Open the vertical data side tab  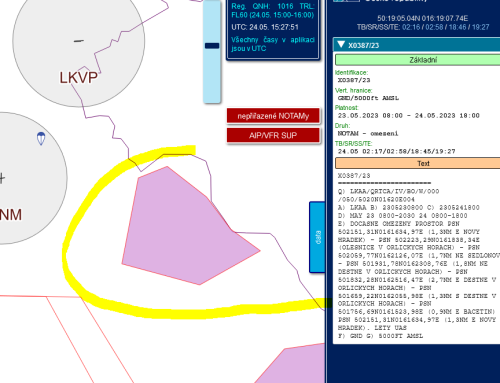pos(317,237)
